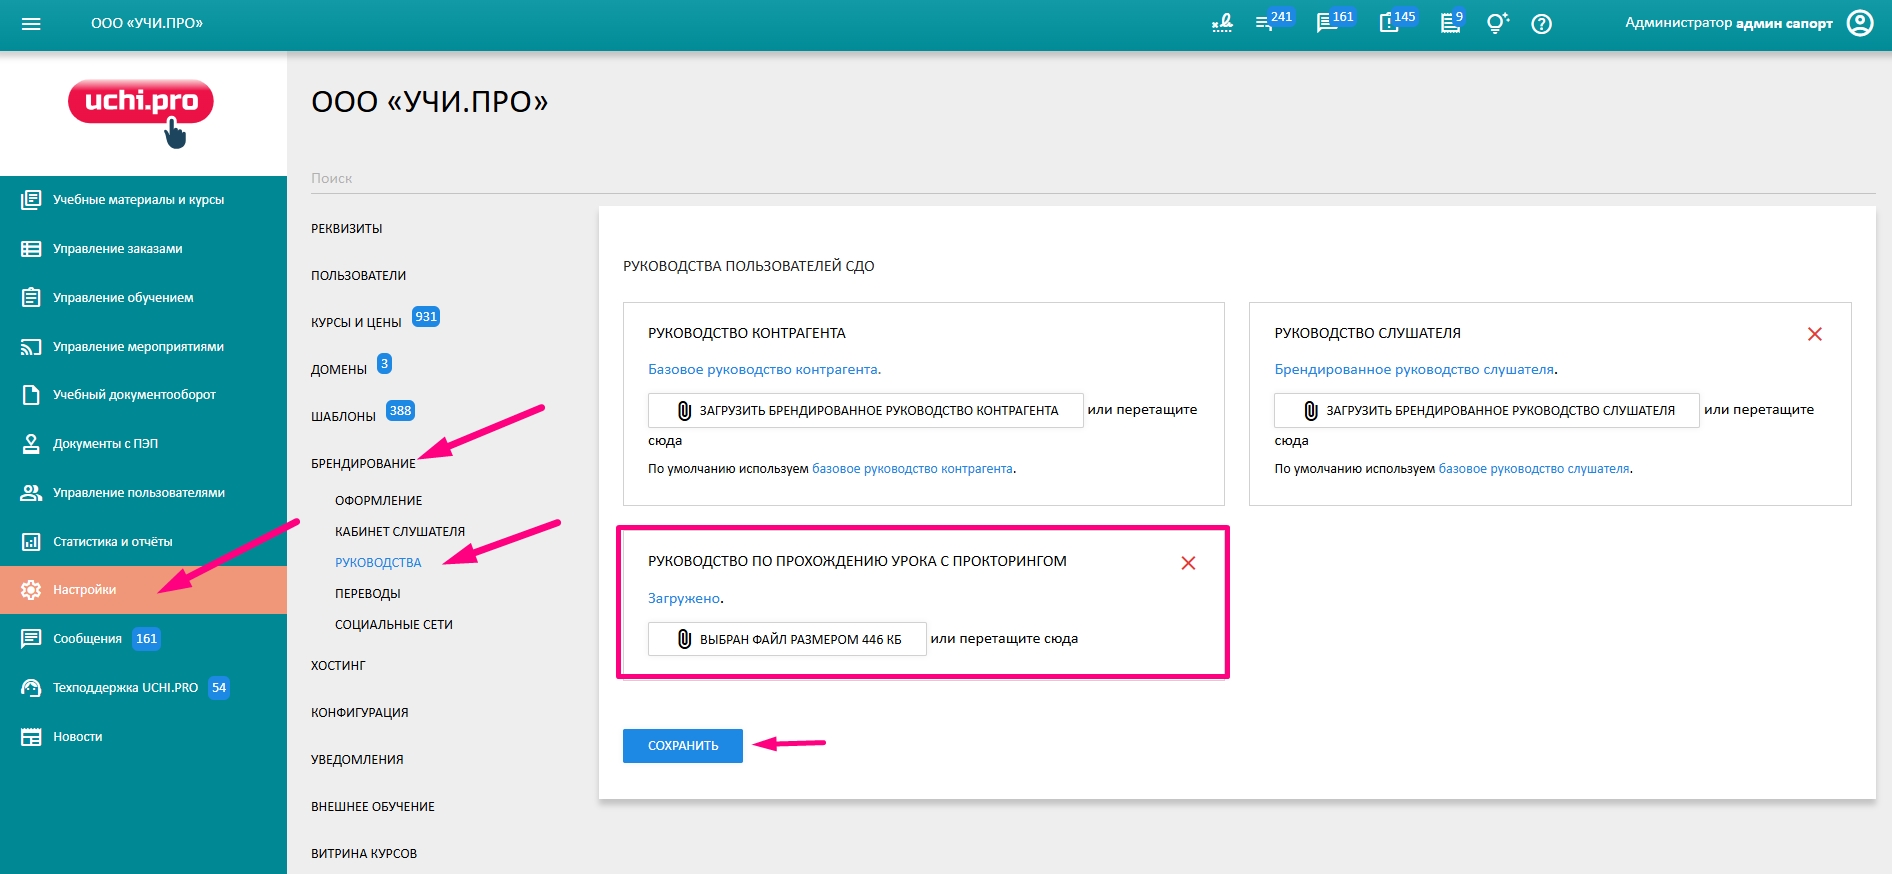Click into the Поиск search field

1093,178
